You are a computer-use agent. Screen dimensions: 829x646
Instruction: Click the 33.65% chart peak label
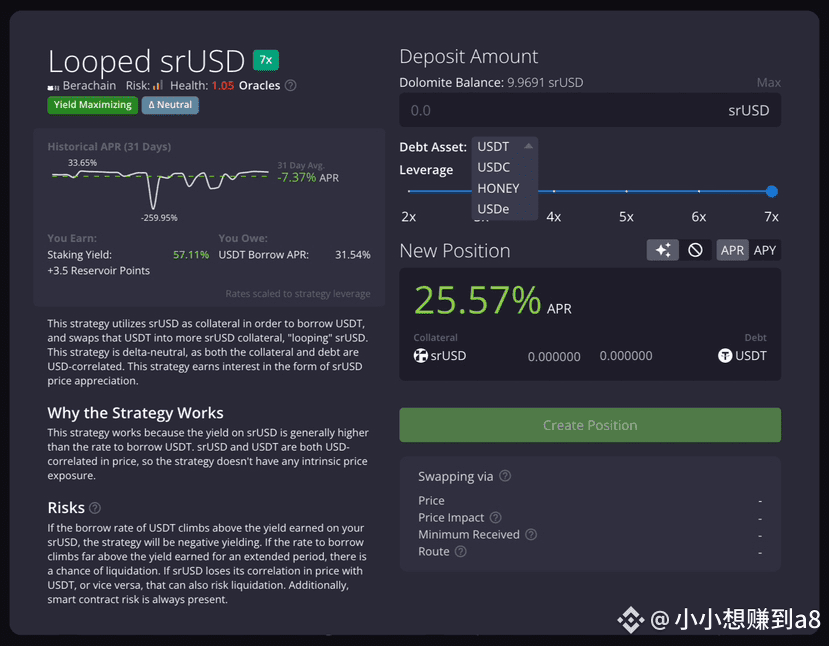(82, 162)
